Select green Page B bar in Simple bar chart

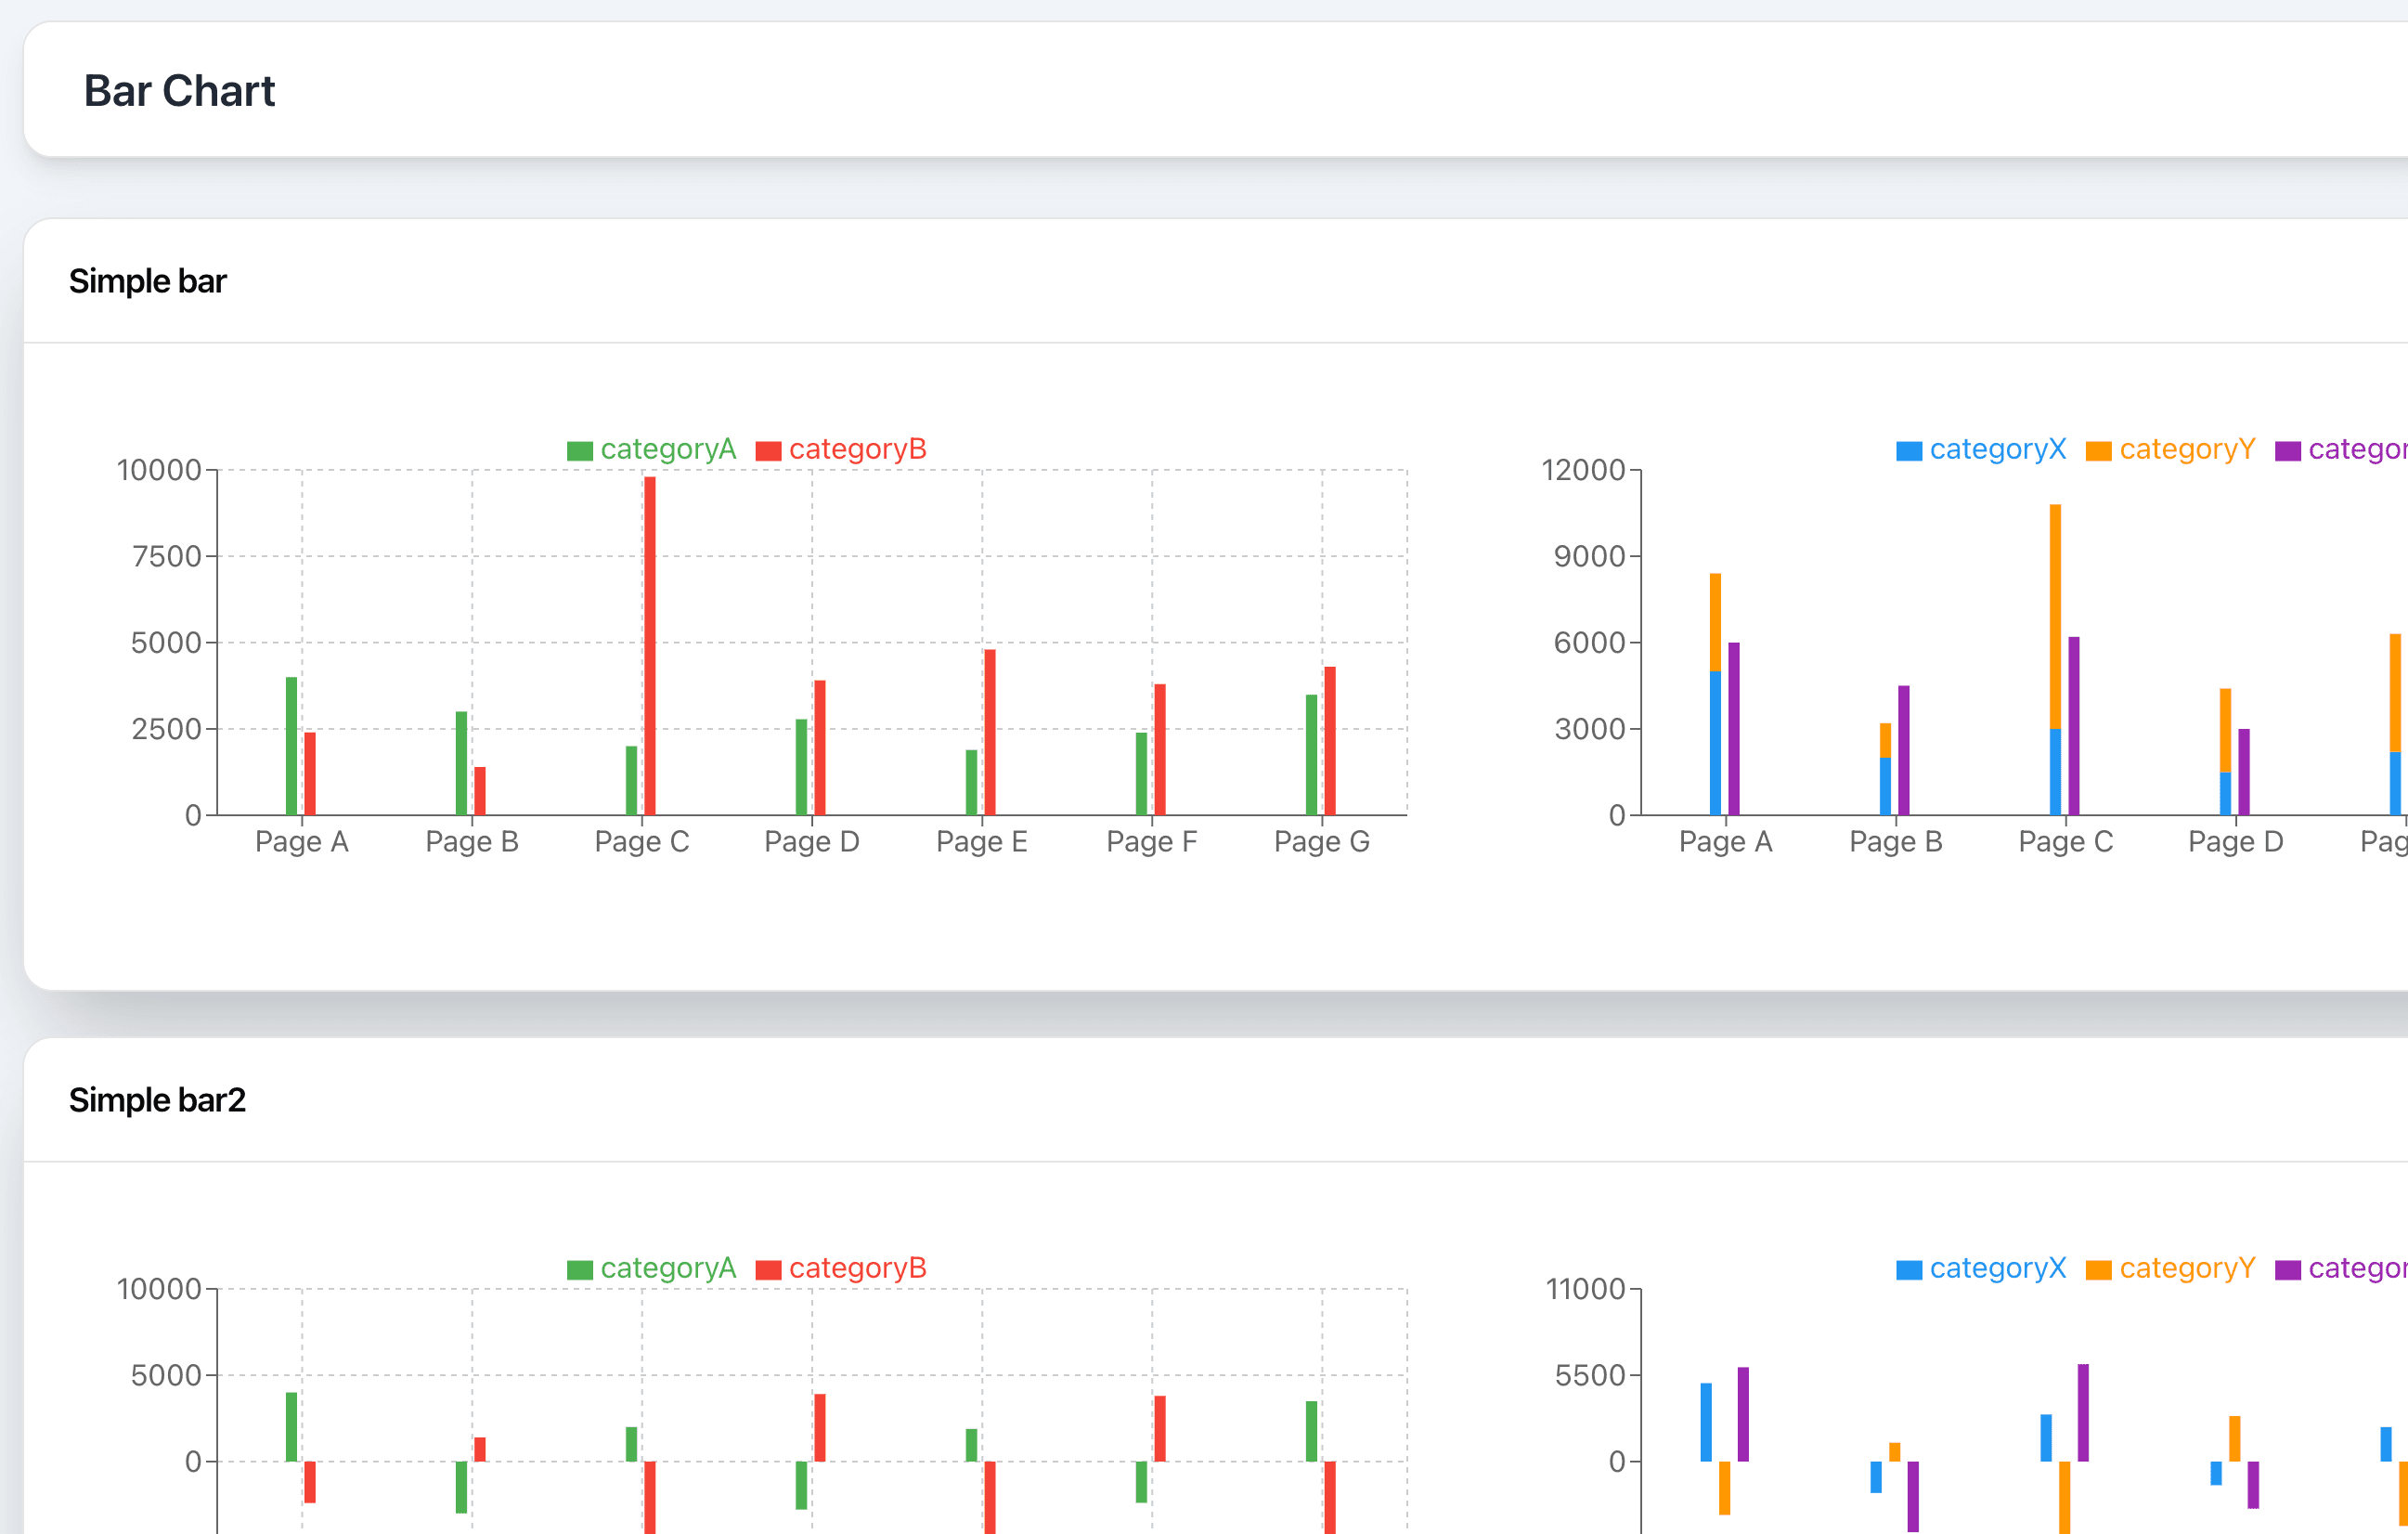tap(462, 763)
